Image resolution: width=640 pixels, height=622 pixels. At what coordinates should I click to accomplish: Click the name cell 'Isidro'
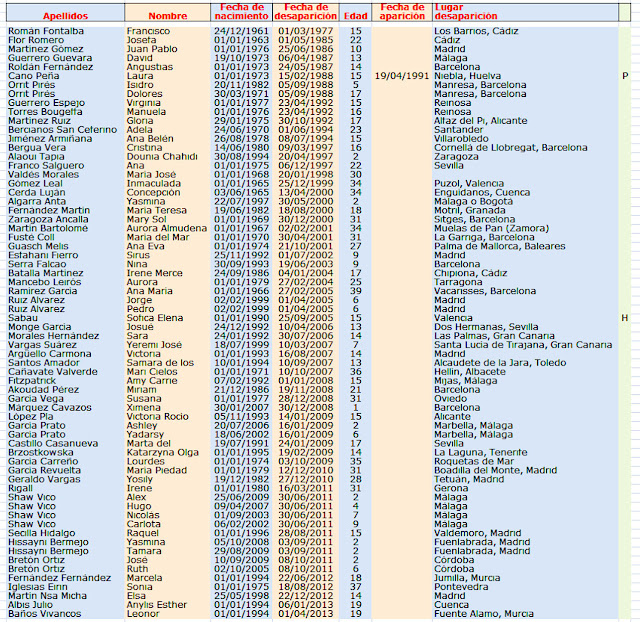tap(140, 85)
